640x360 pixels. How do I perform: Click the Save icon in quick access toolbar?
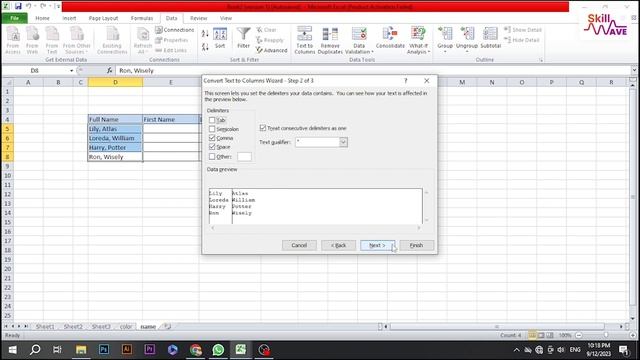coord(18,6)
